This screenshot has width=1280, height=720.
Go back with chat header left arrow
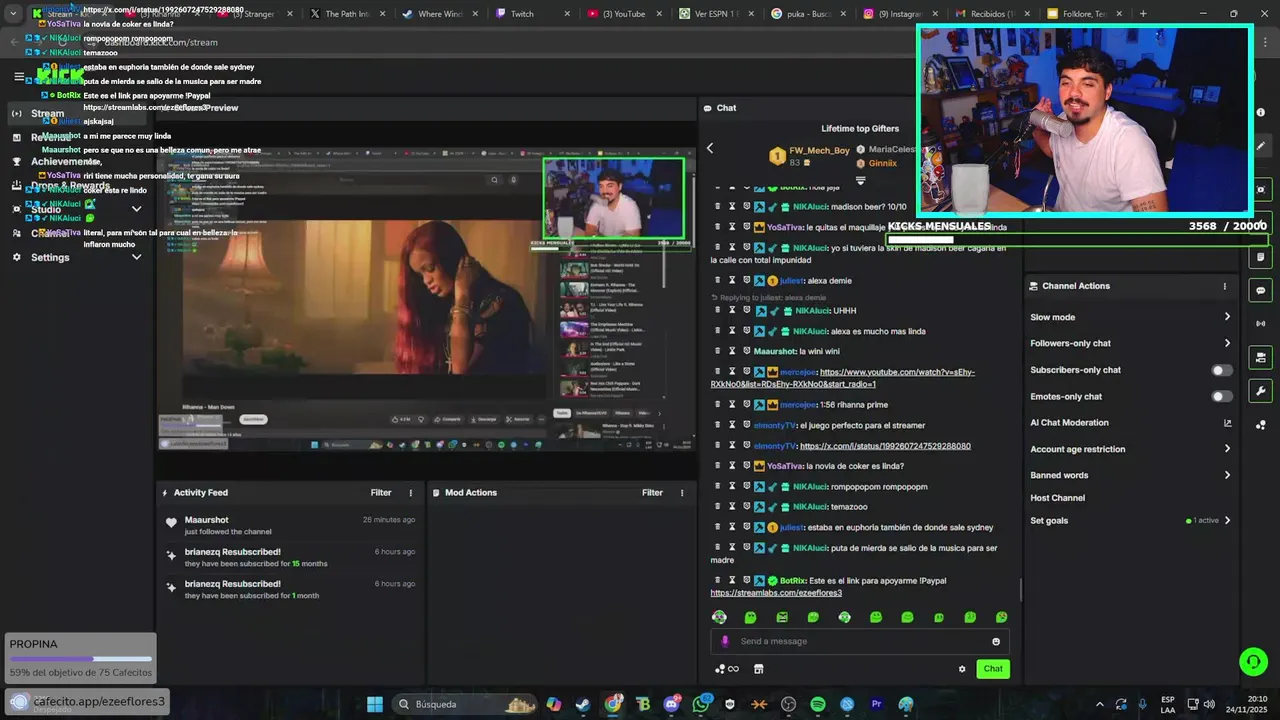(710, 148)
